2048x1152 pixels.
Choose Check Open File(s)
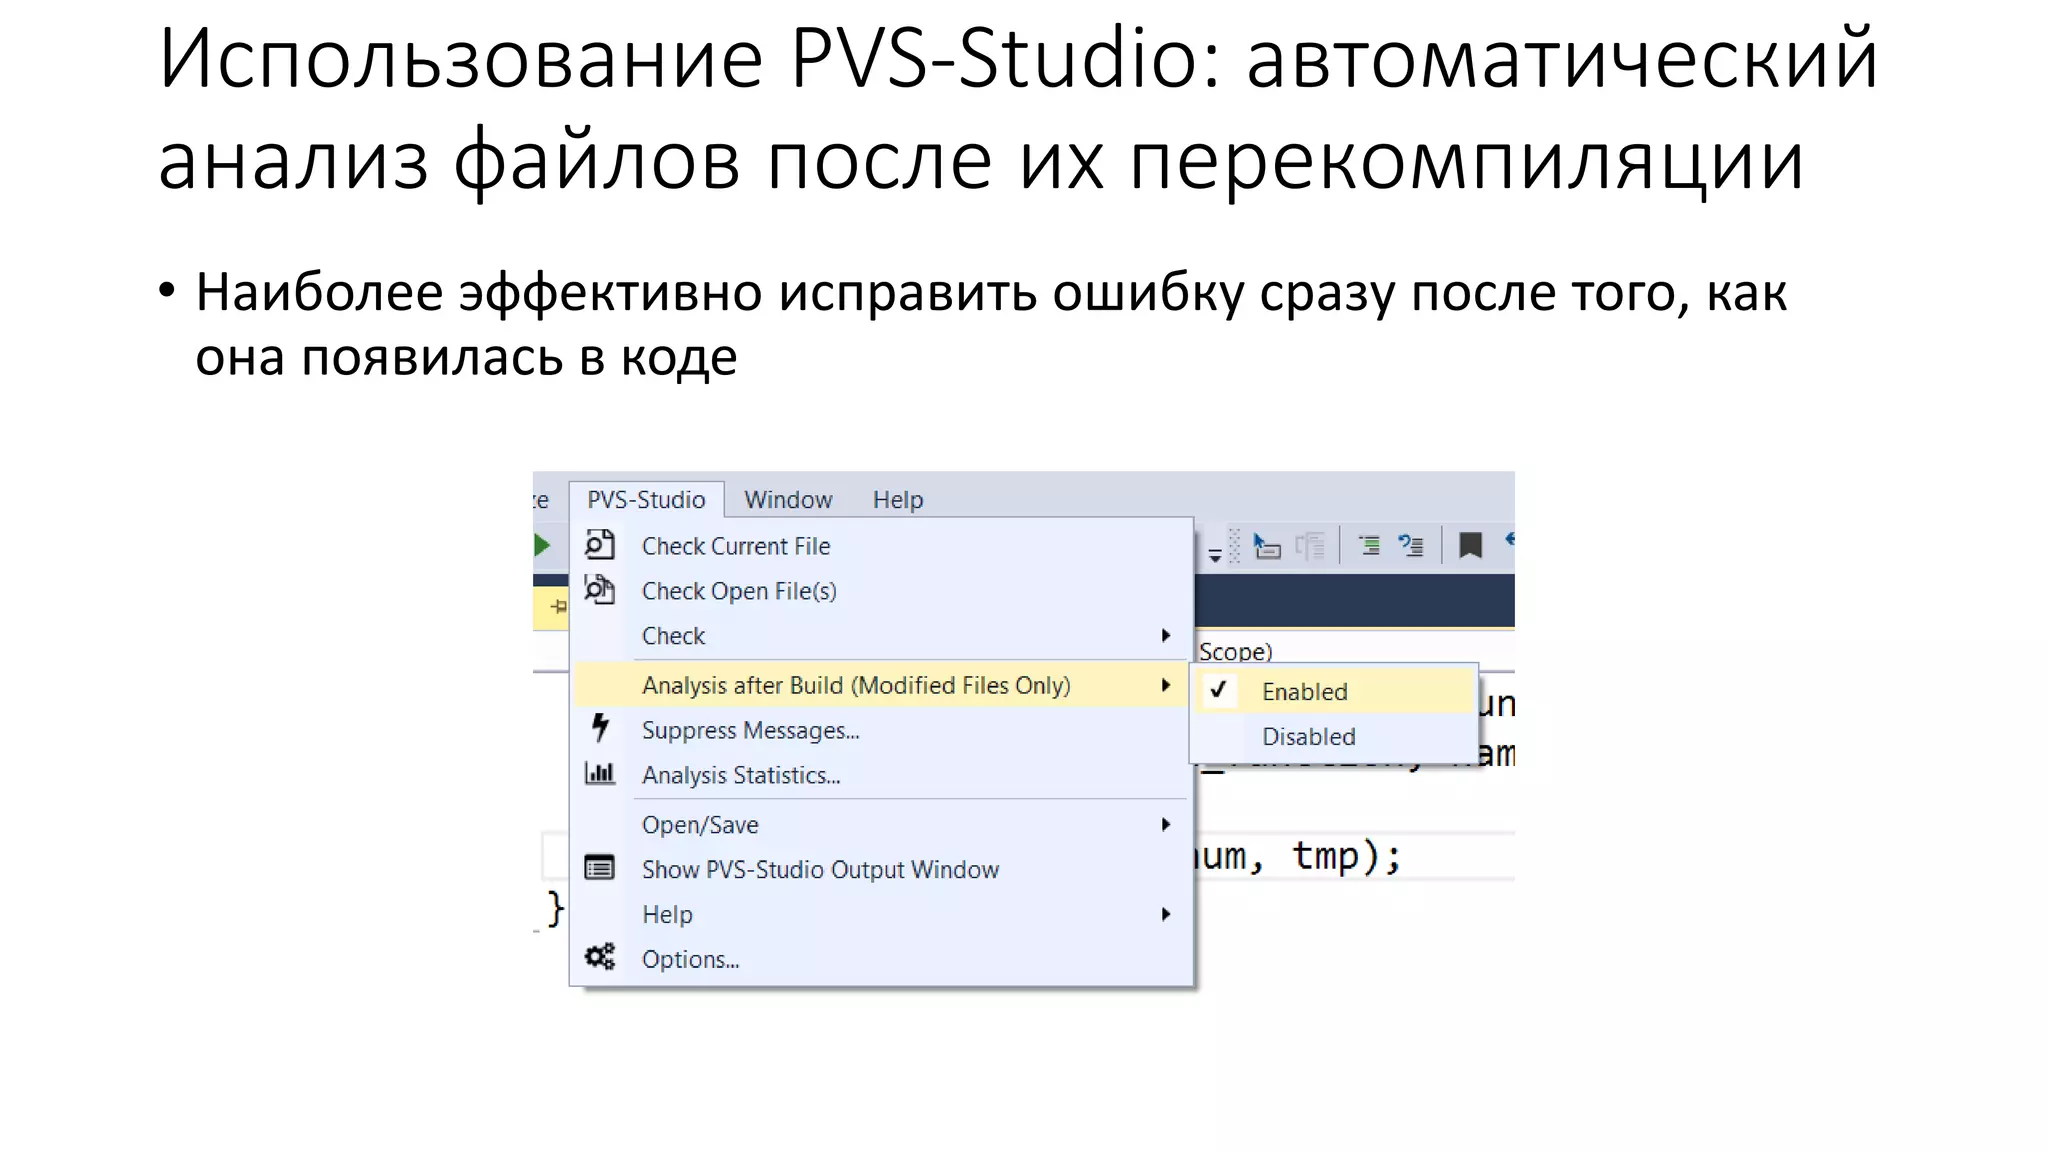point(882,591)
